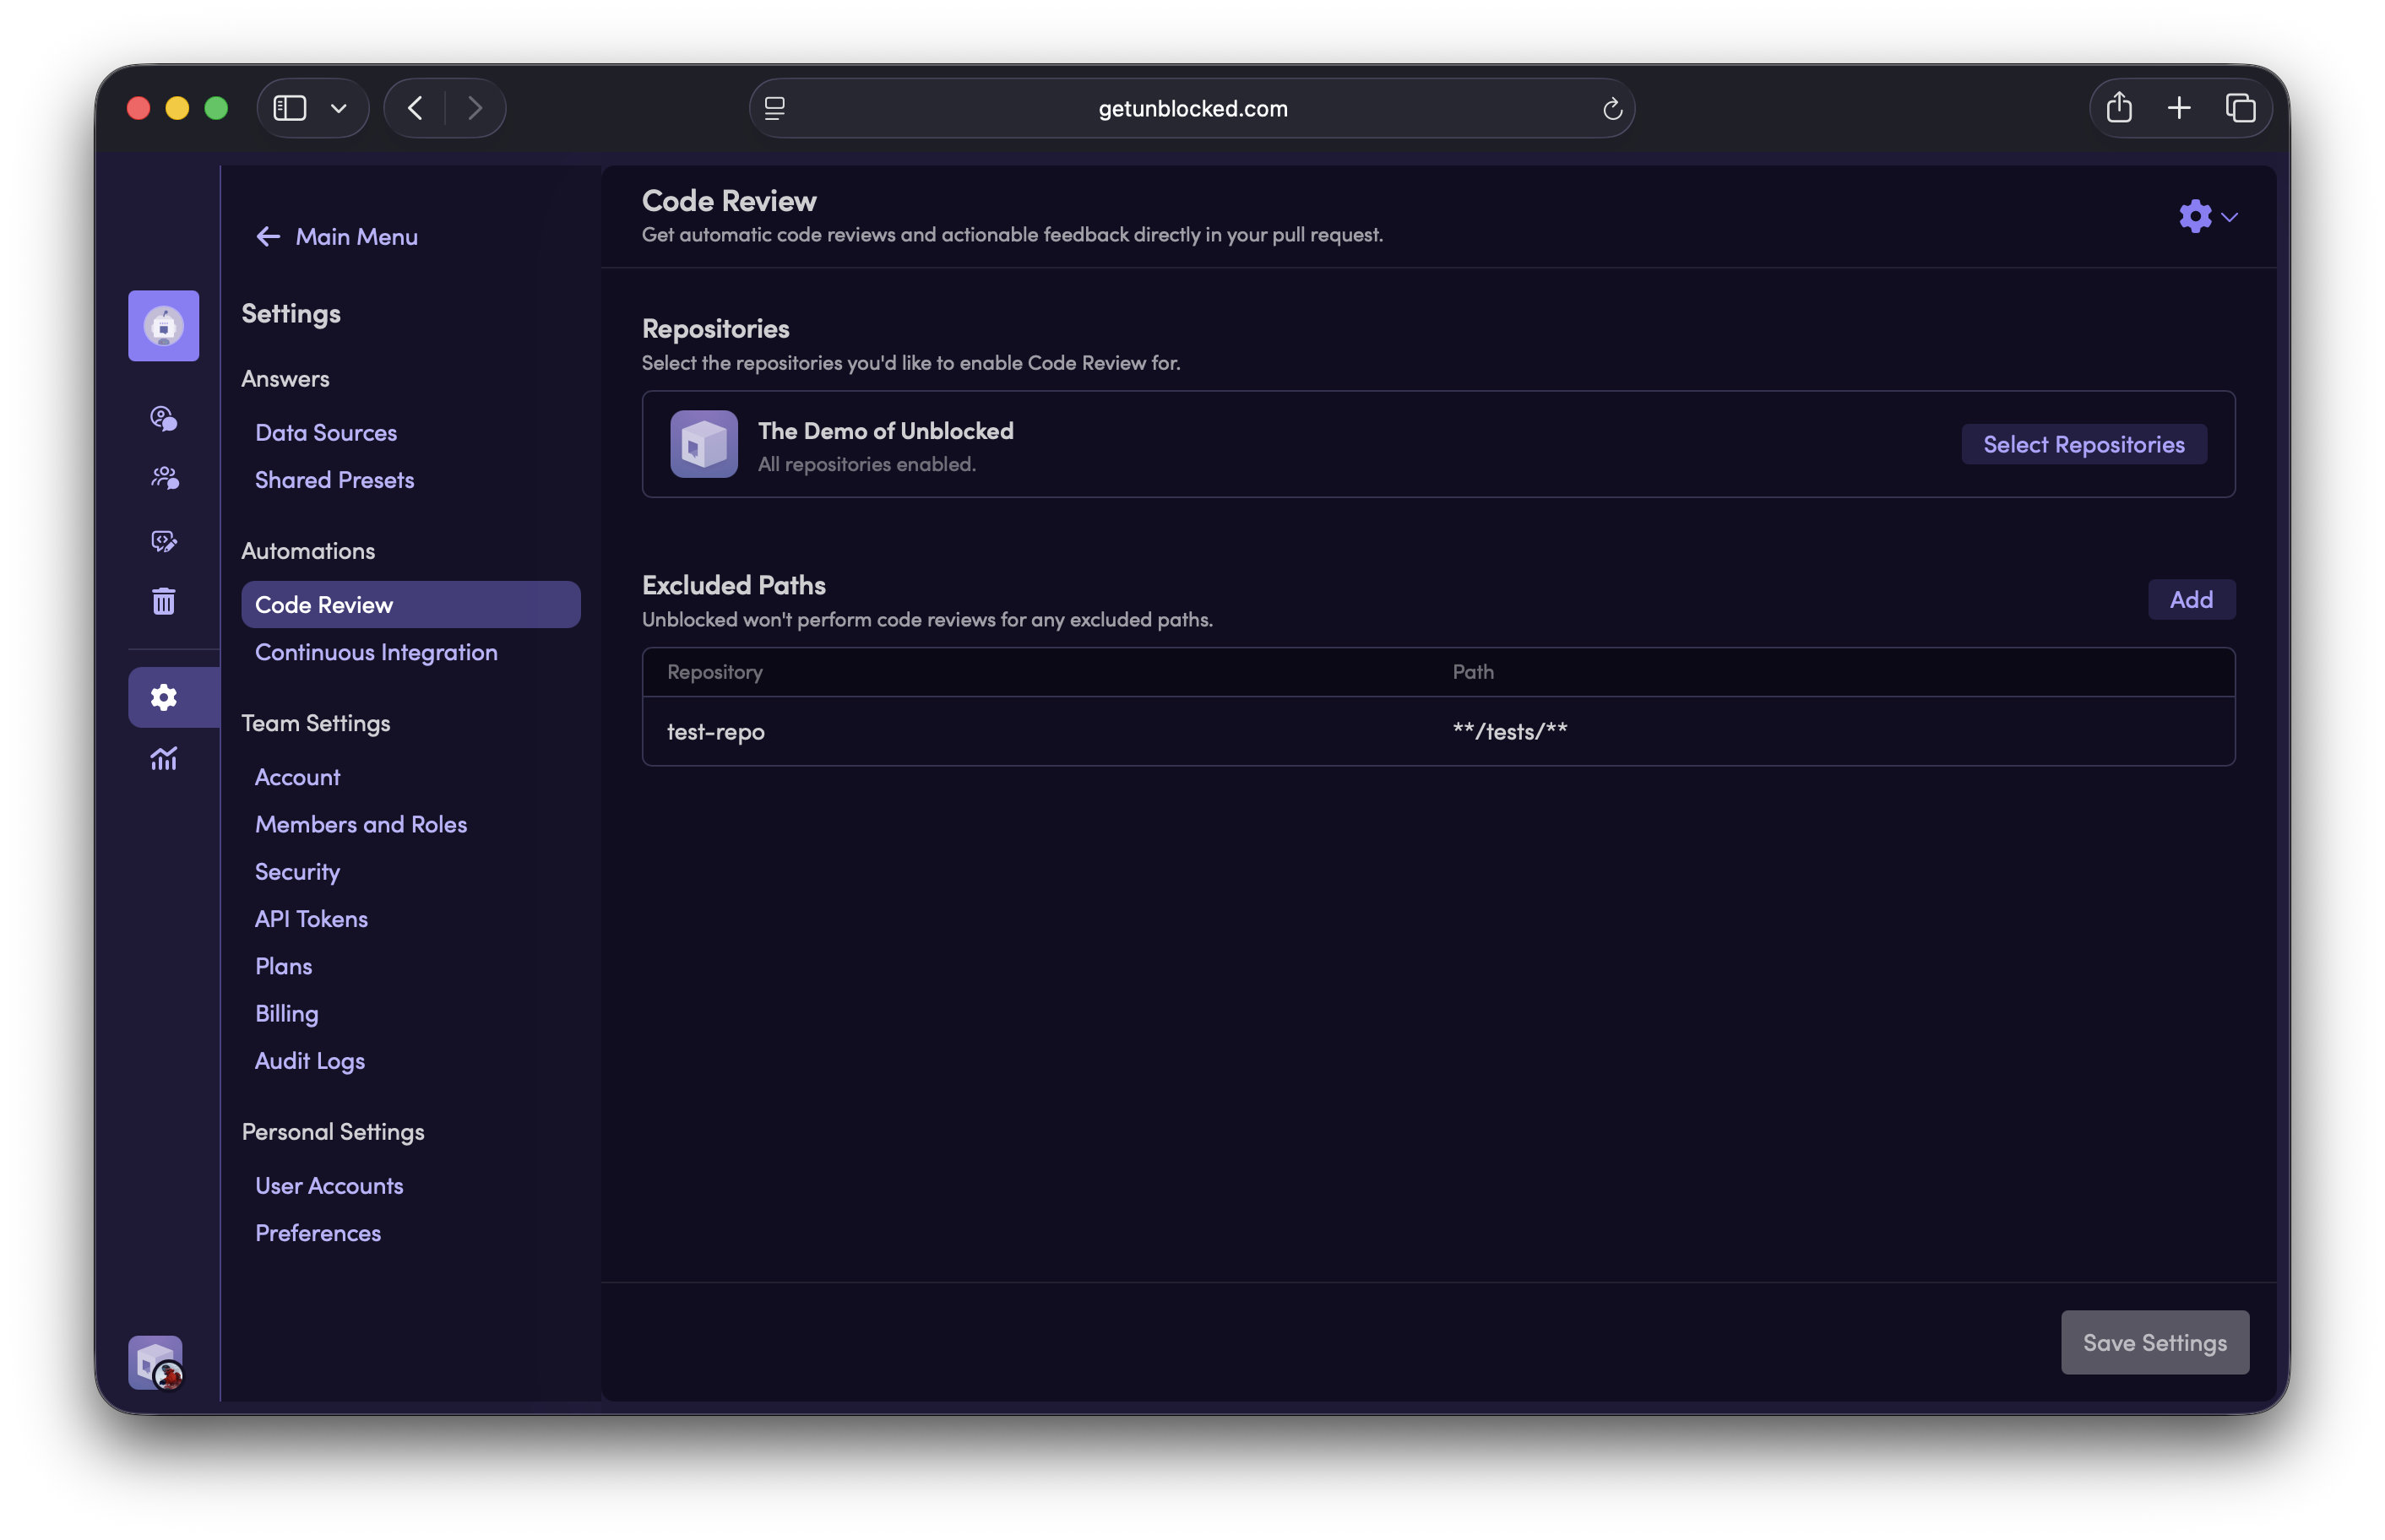The height and width of the screenshot is (1540, 2385).
Task: Click the team avatar at bottom left
Action: coord(156,1362)
